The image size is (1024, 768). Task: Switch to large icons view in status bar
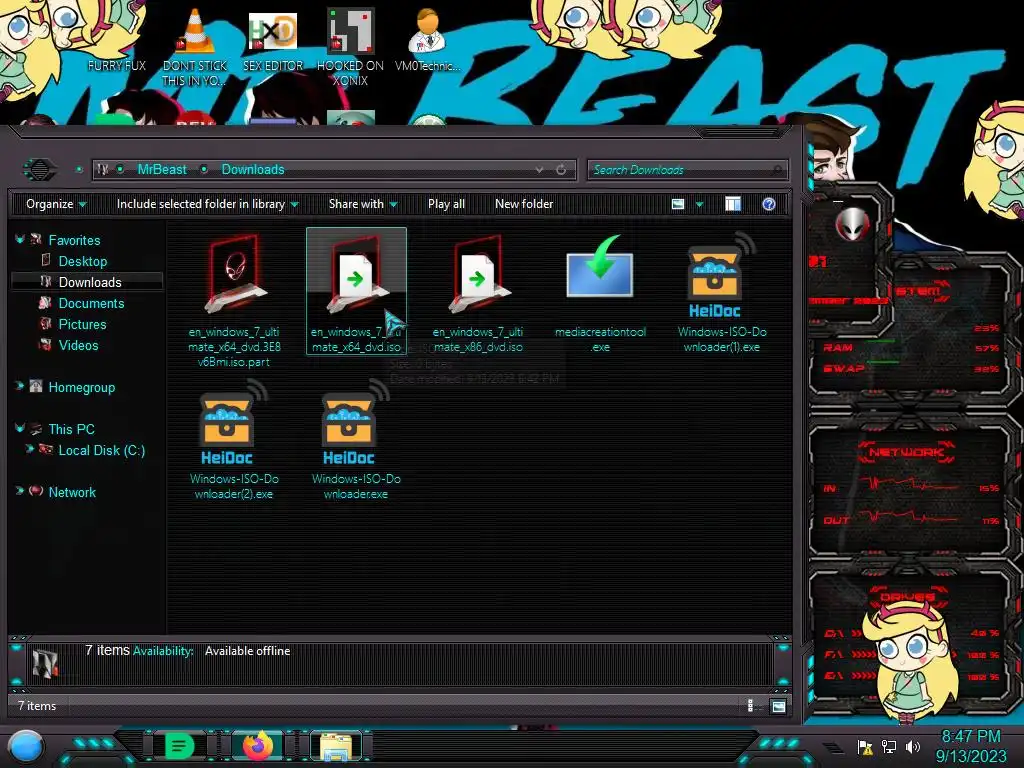778,706
